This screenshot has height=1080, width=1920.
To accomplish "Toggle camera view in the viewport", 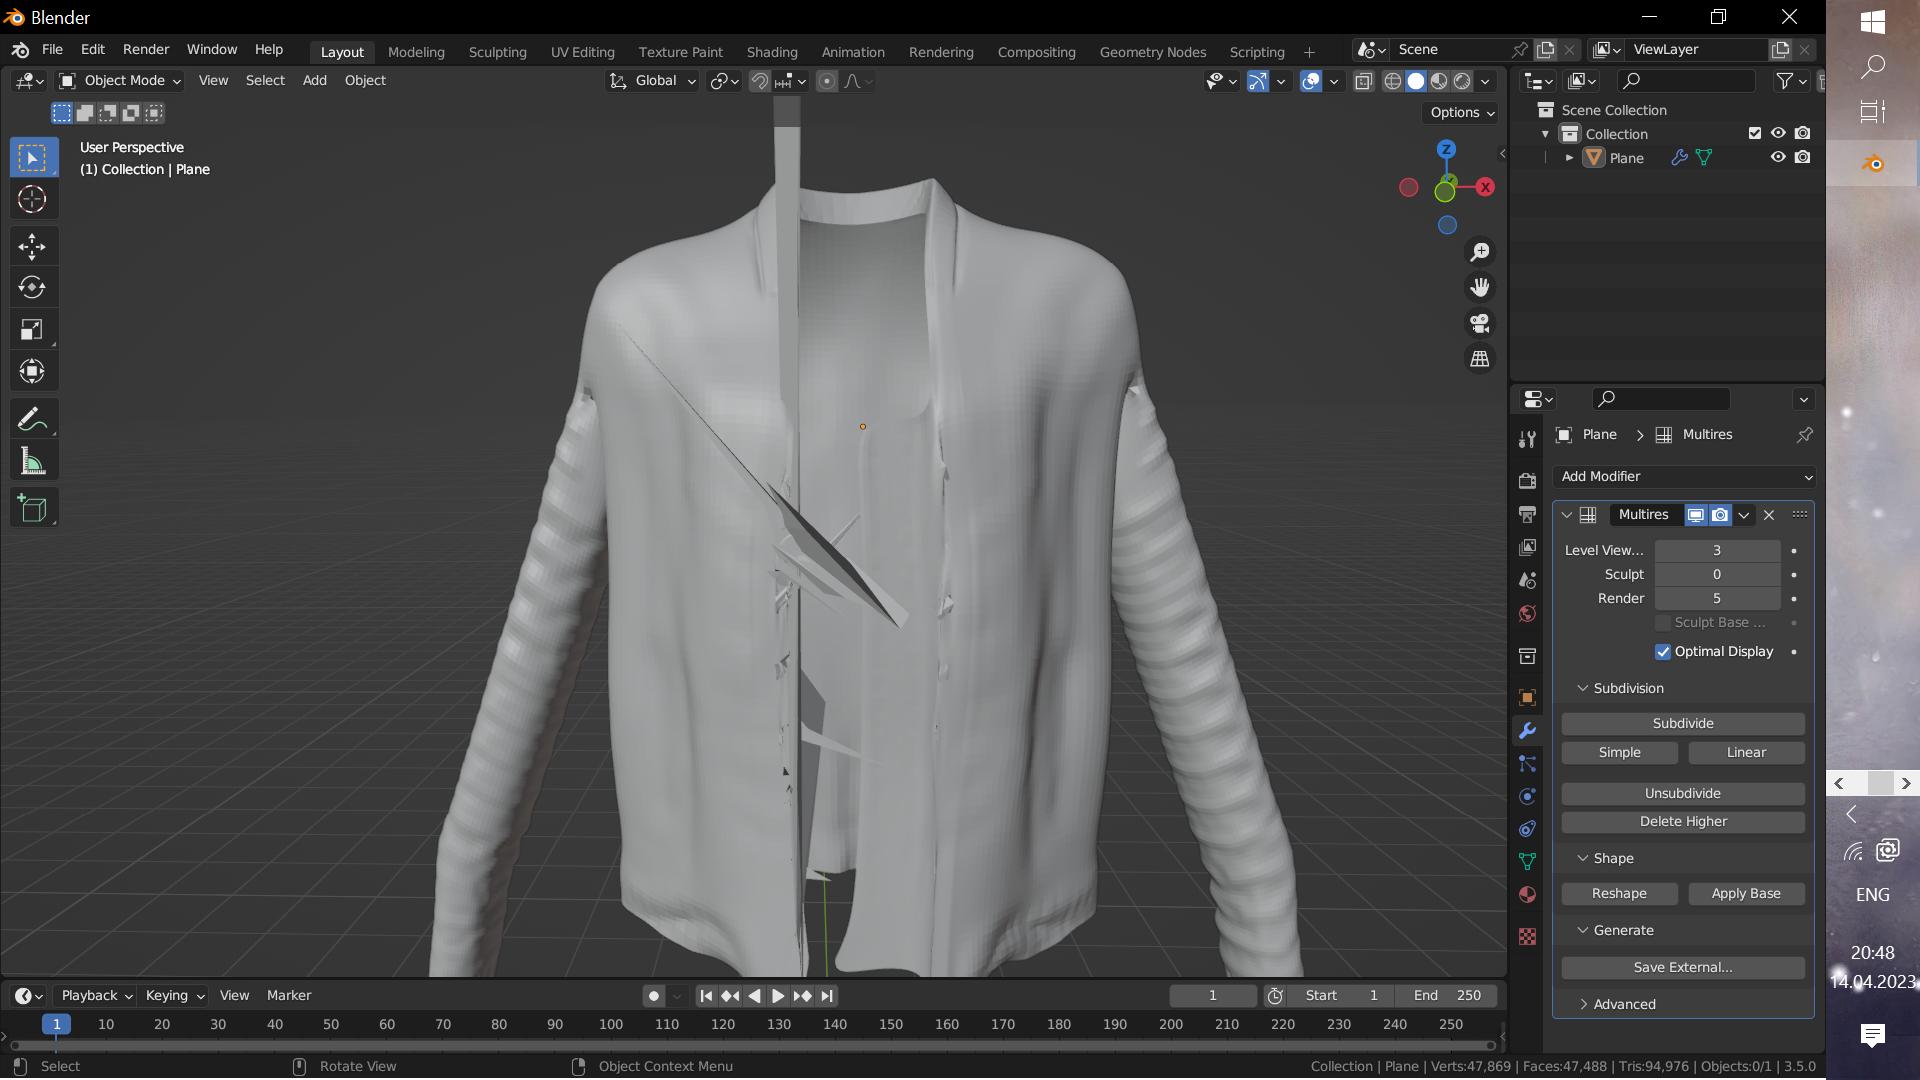I will [1479, 323].
